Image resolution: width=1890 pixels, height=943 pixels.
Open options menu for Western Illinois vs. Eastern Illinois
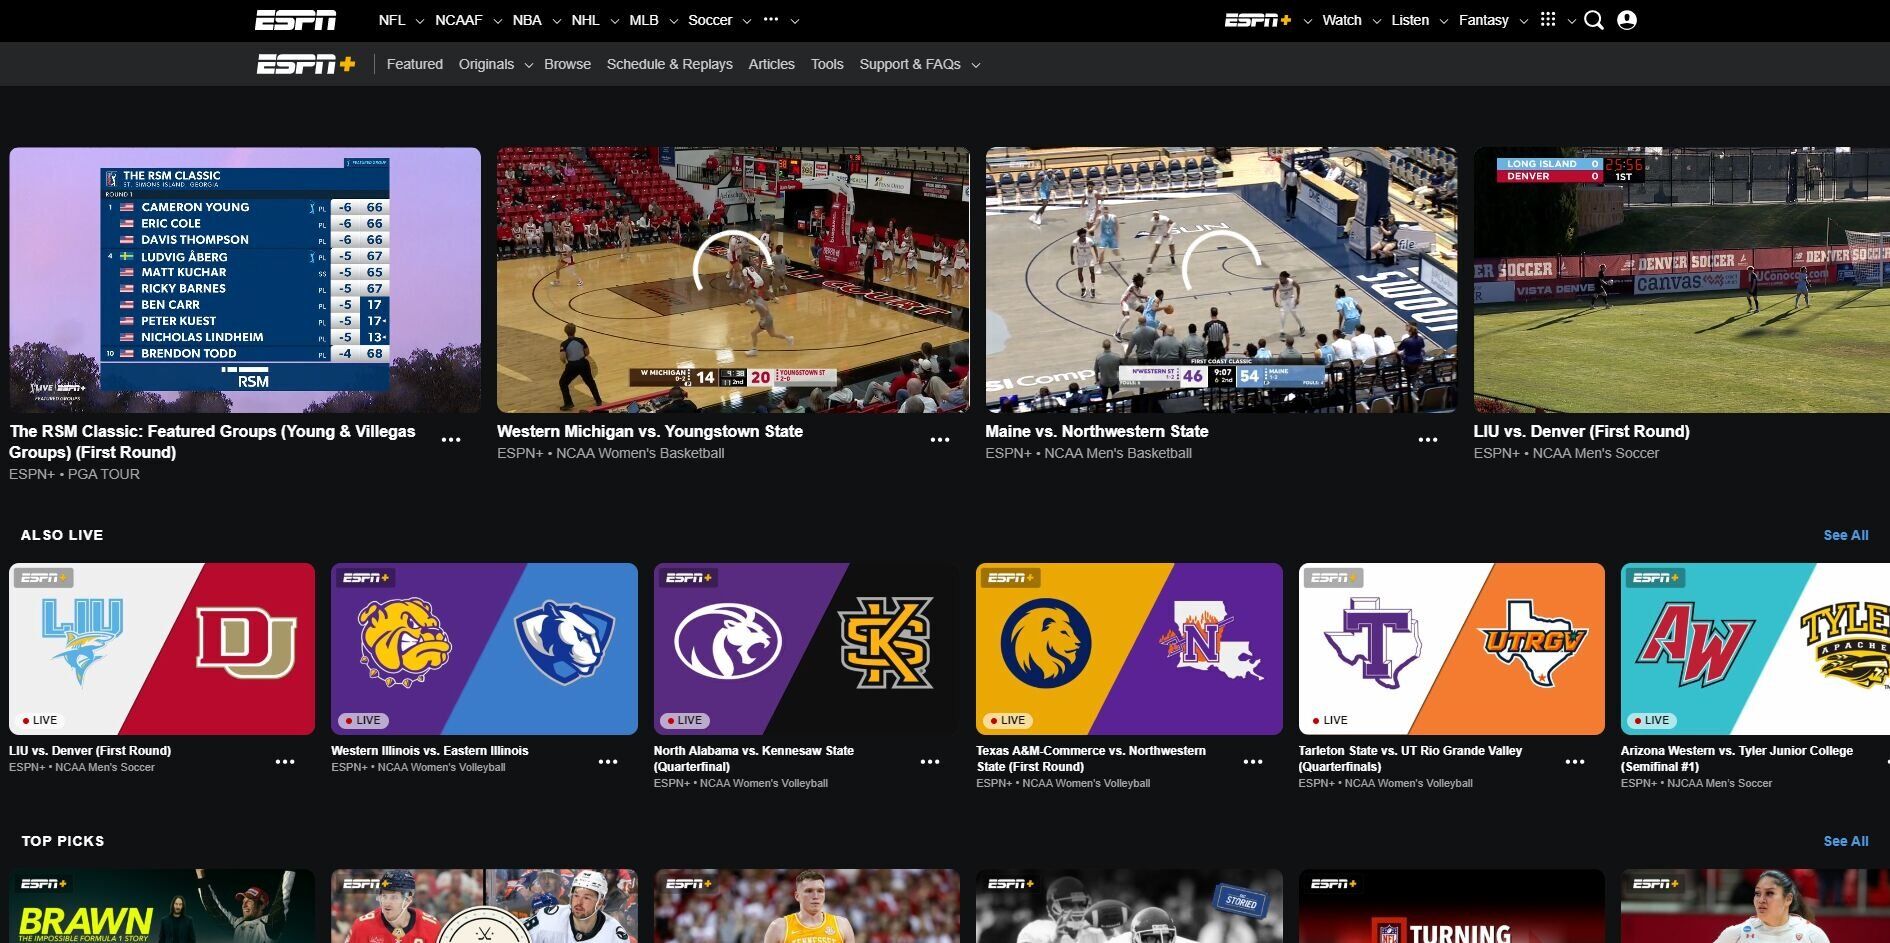tap(608, 762)
